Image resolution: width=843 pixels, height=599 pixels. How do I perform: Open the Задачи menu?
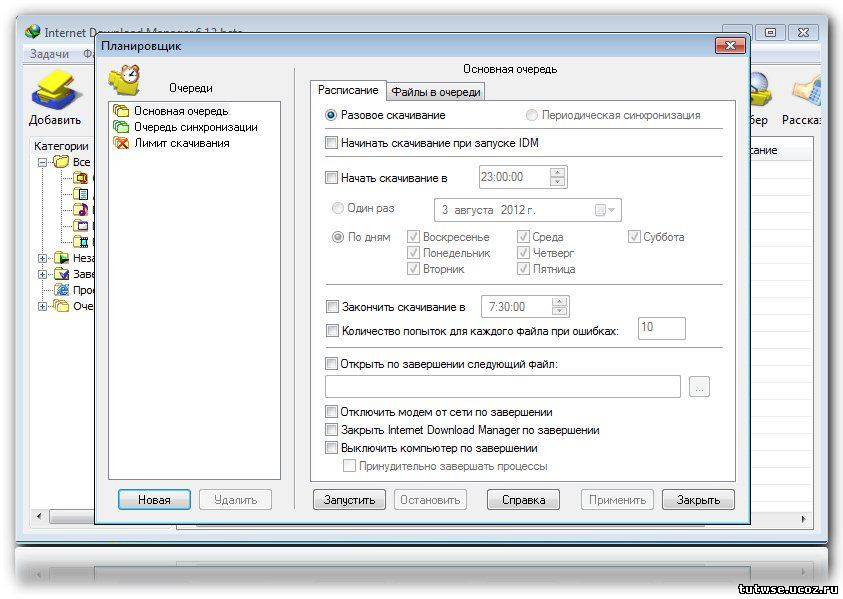(49, 54)
